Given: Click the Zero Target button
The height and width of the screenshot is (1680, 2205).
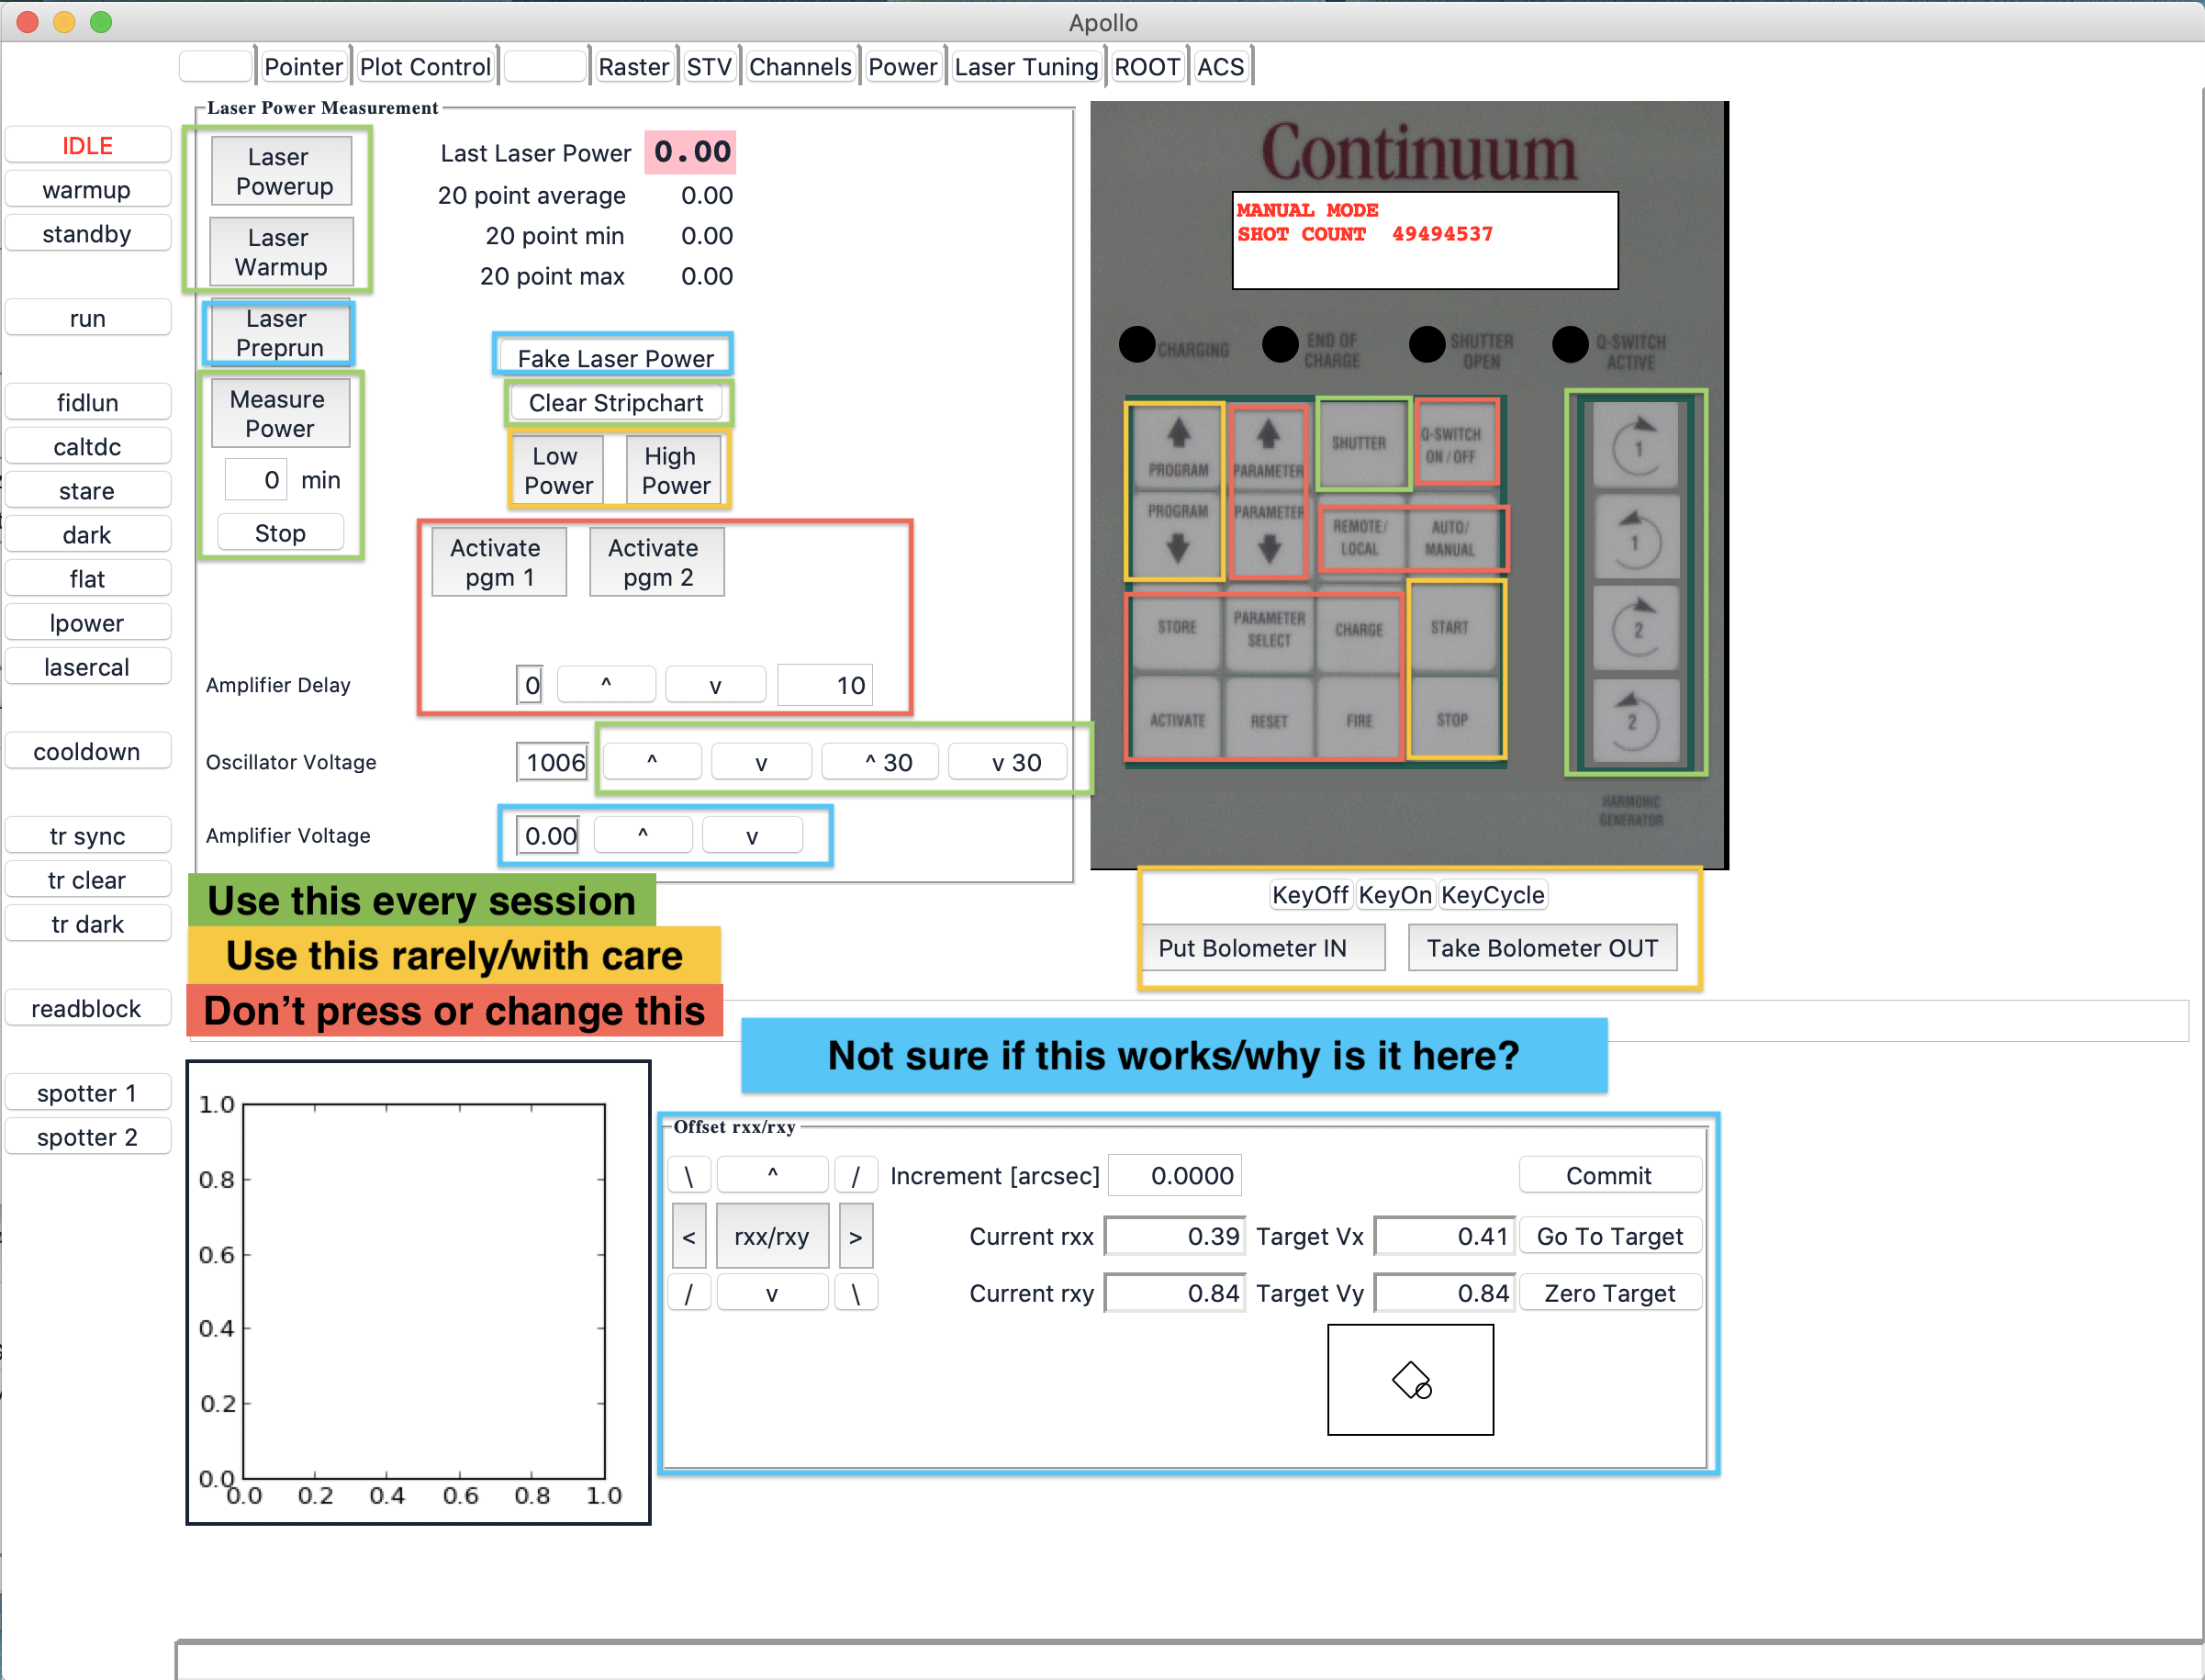Looking at the screenshot, I should click(x=1609, y=1293).
